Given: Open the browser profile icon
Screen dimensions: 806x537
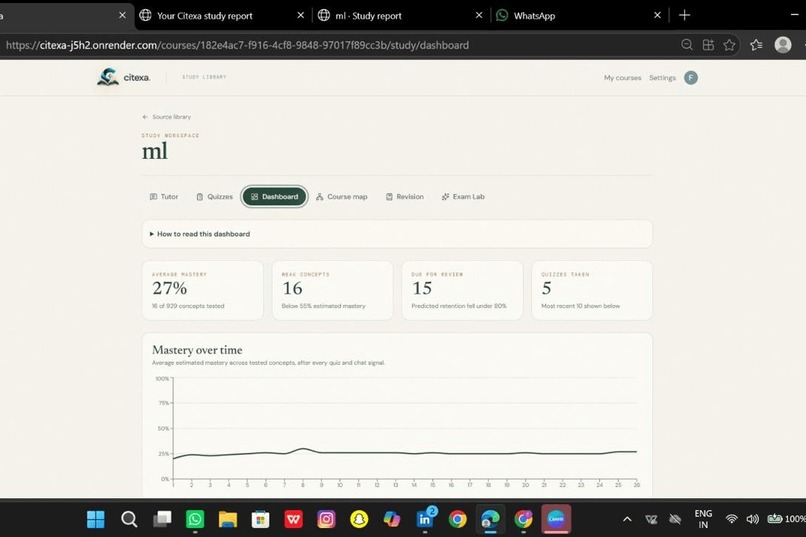Looking at the screenshot, I should 783,45.
